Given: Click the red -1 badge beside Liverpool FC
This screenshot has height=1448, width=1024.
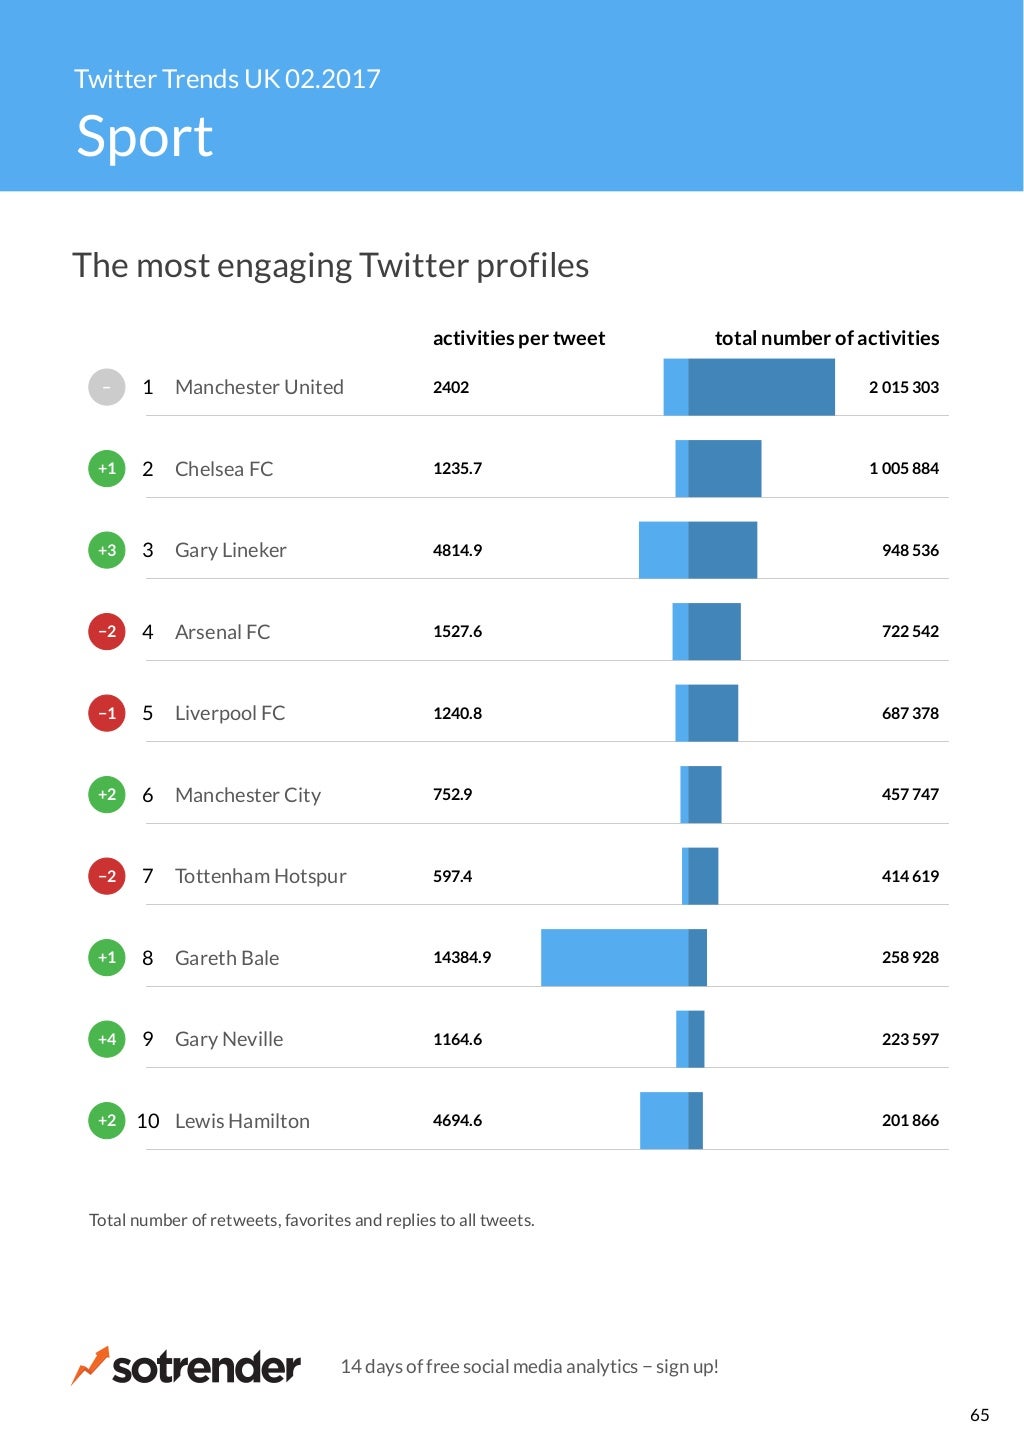Looking at the screenshot, I should pyautogui.click(x=107, y=713).
